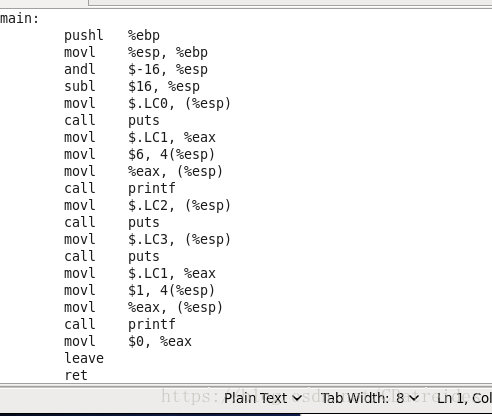Click the 'movl $.LC0, (%esp)' line

pos(147,103)
